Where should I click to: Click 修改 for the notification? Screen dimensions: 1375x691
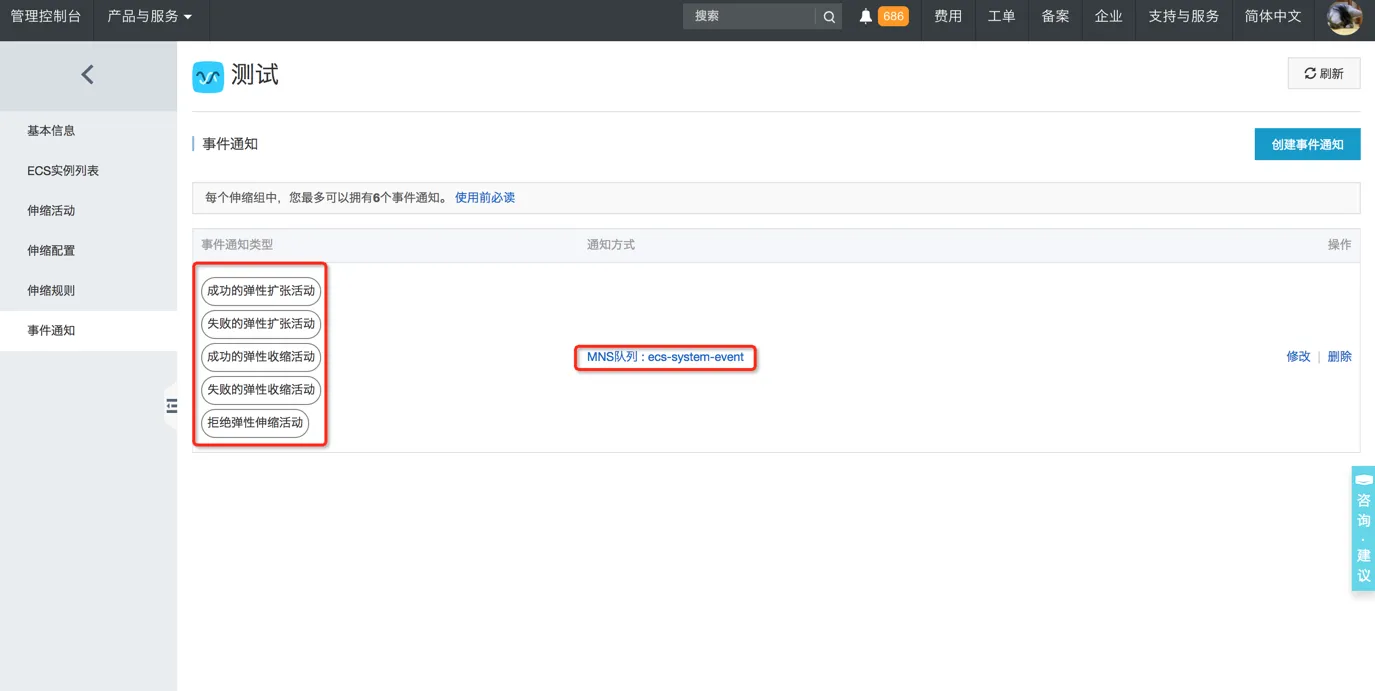[1298, 357]
